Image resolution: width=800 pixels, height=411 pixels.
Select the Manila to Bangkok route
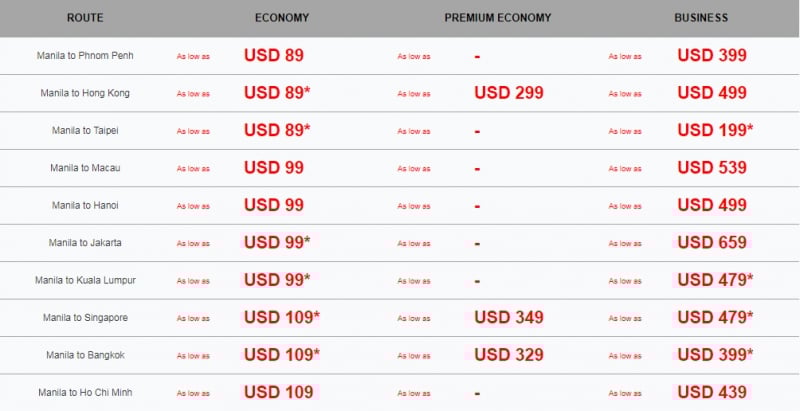[x=85, y=355]
